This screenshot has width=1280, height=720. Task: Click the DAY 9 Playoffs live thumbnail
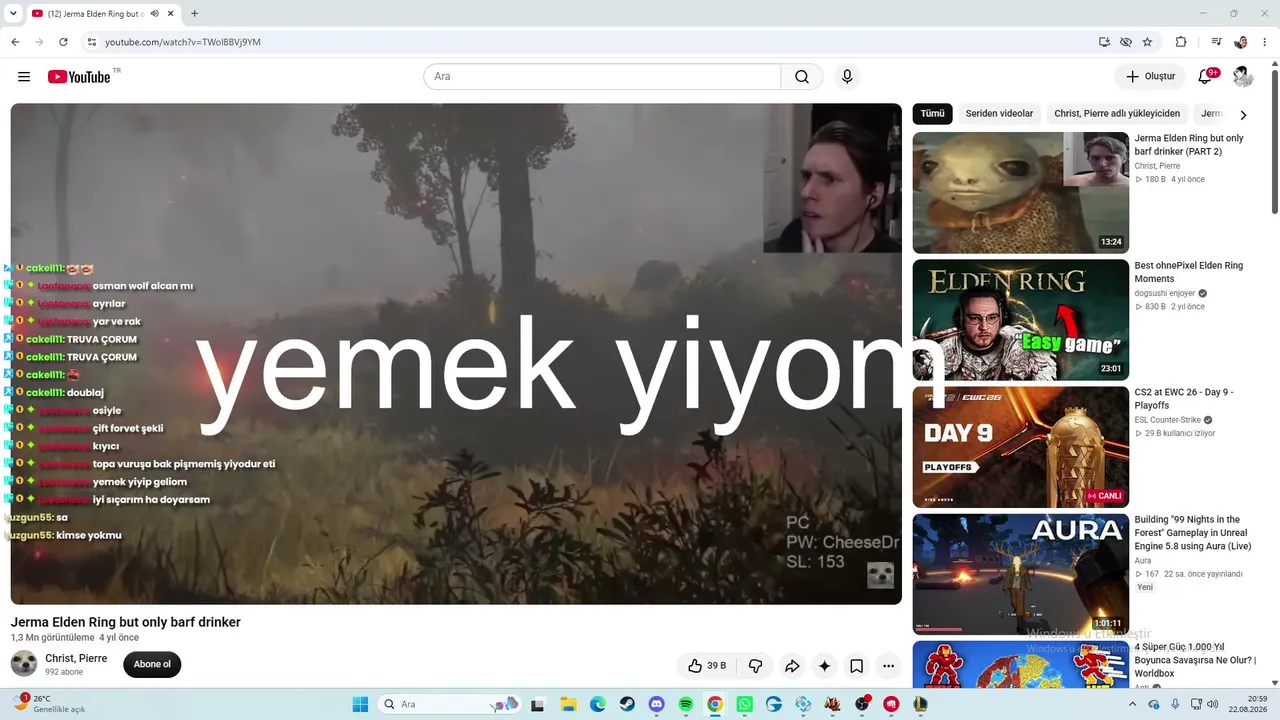pos(1021,447)
